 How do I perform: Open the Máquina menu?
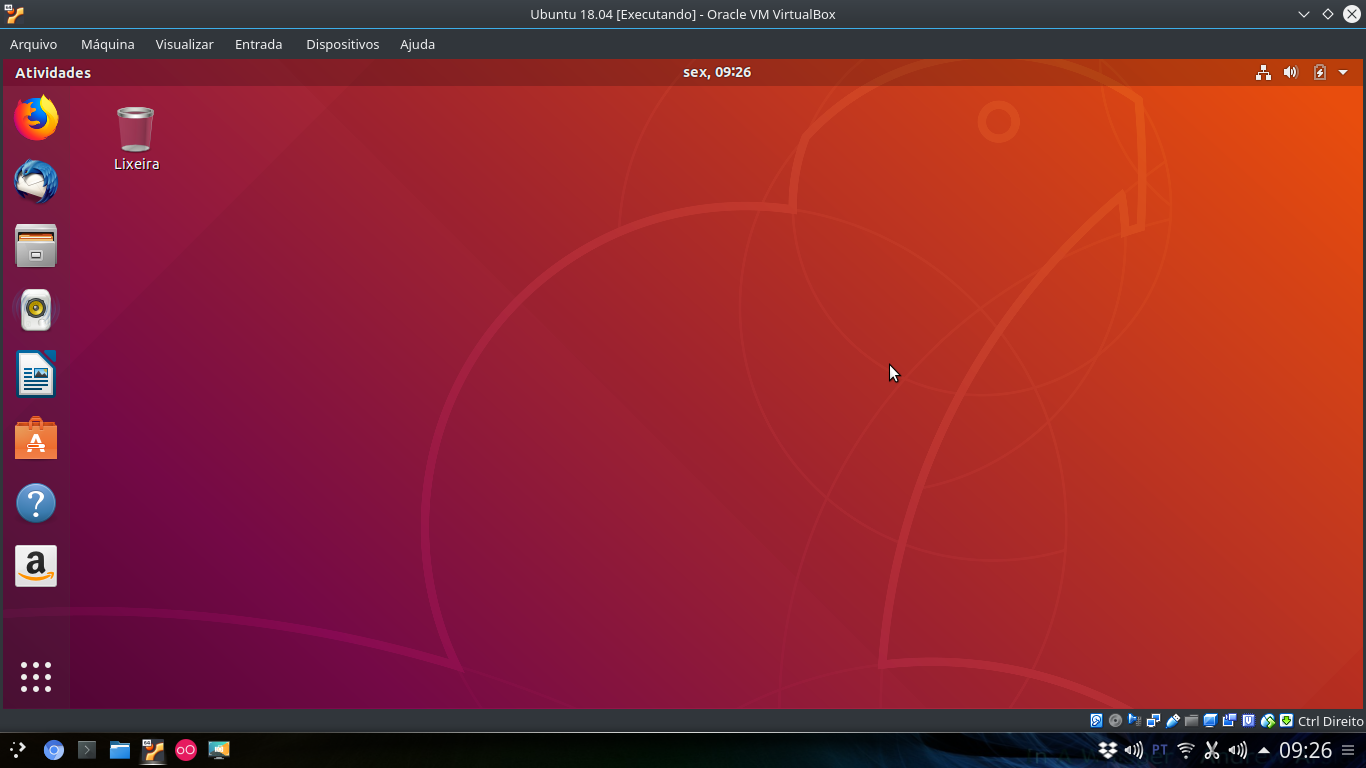(107, 44)
